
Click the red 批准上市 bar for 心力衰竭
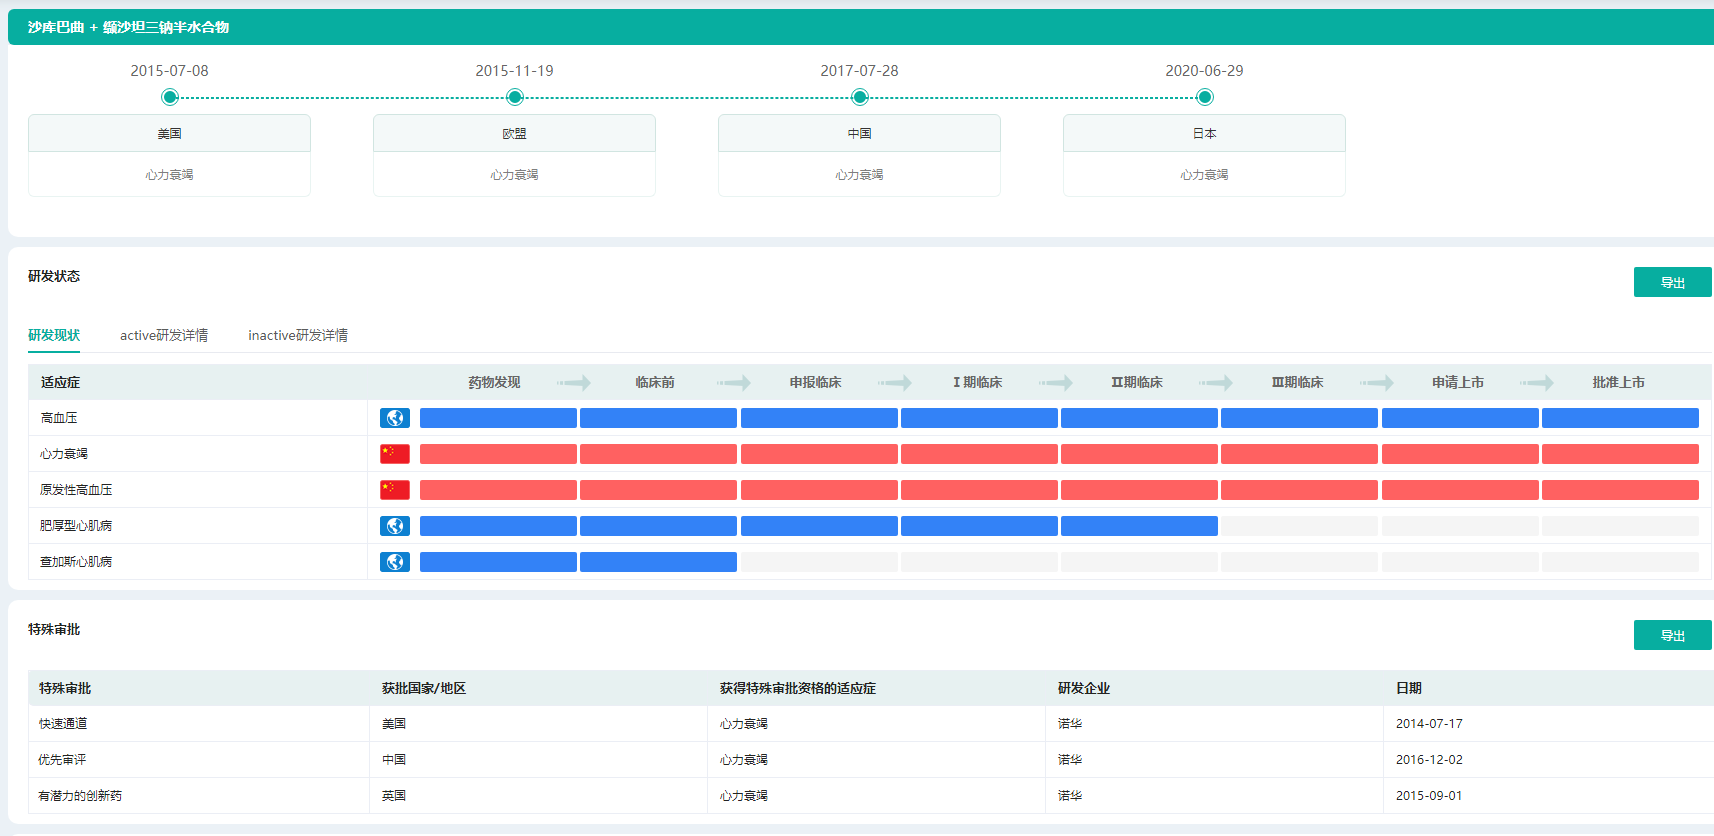(x=1620, y=454)
